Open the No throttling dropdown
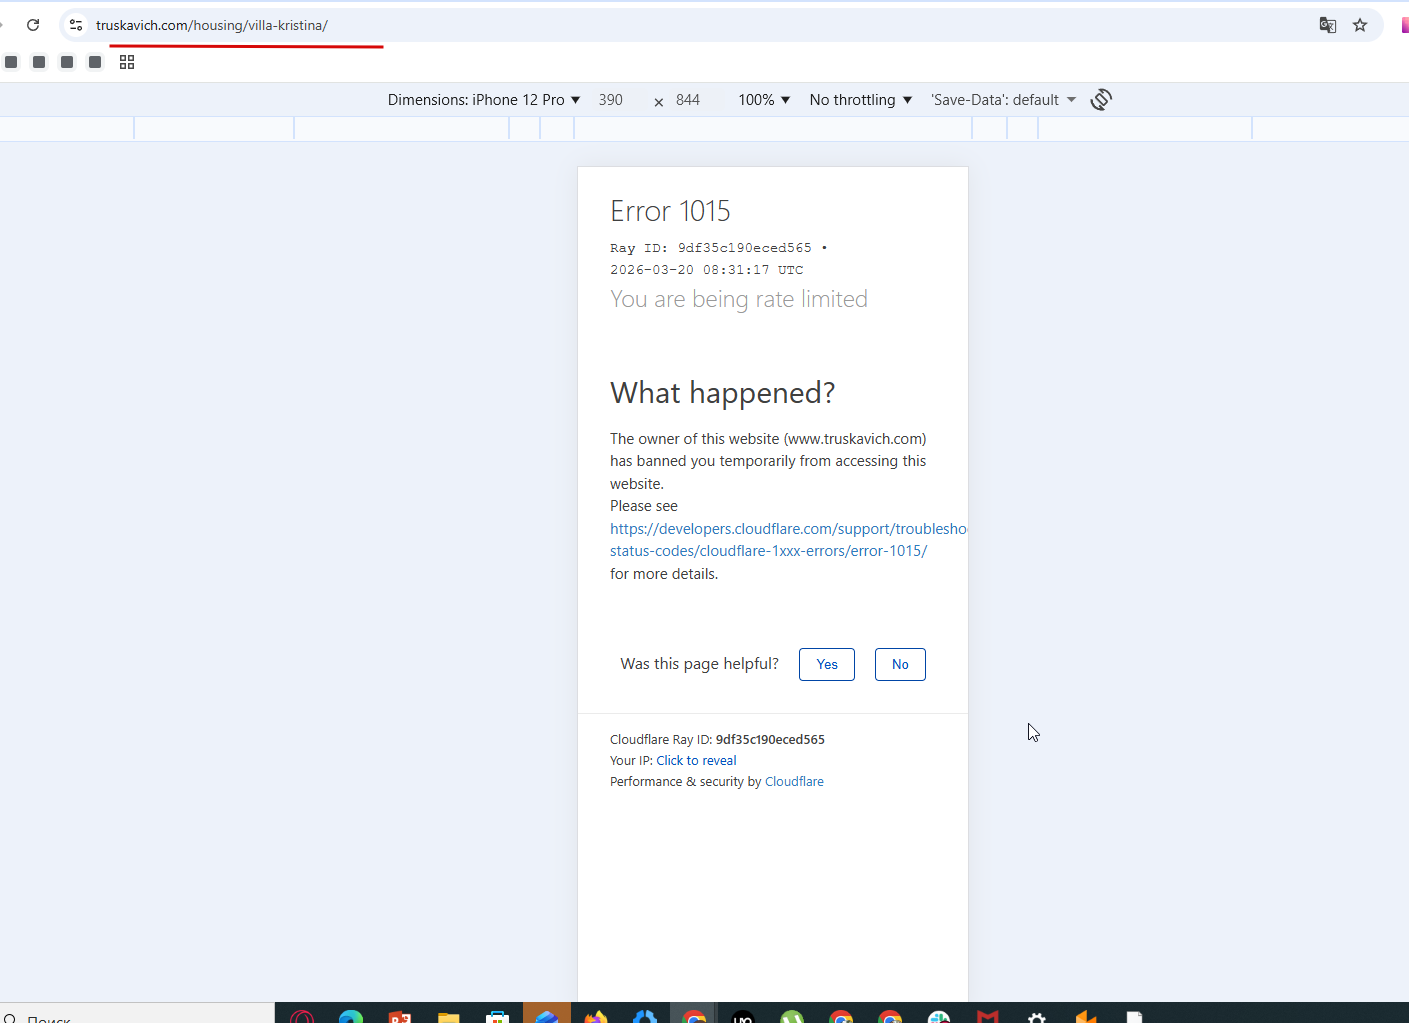 point(861,100)
